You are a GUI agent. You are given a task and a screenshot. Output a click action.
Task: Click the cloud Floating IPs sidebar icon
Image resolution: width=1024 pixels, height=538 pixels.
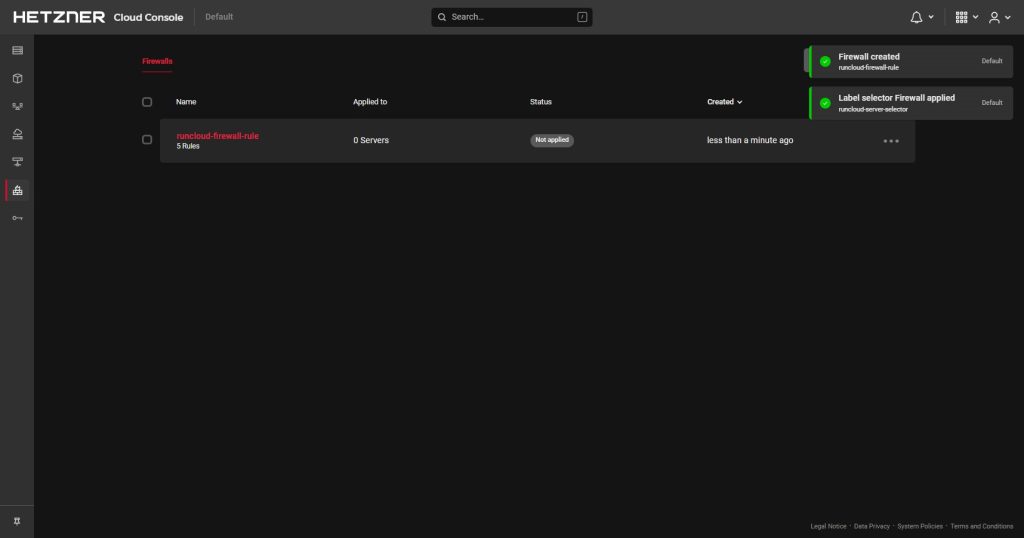pos(17,134)
